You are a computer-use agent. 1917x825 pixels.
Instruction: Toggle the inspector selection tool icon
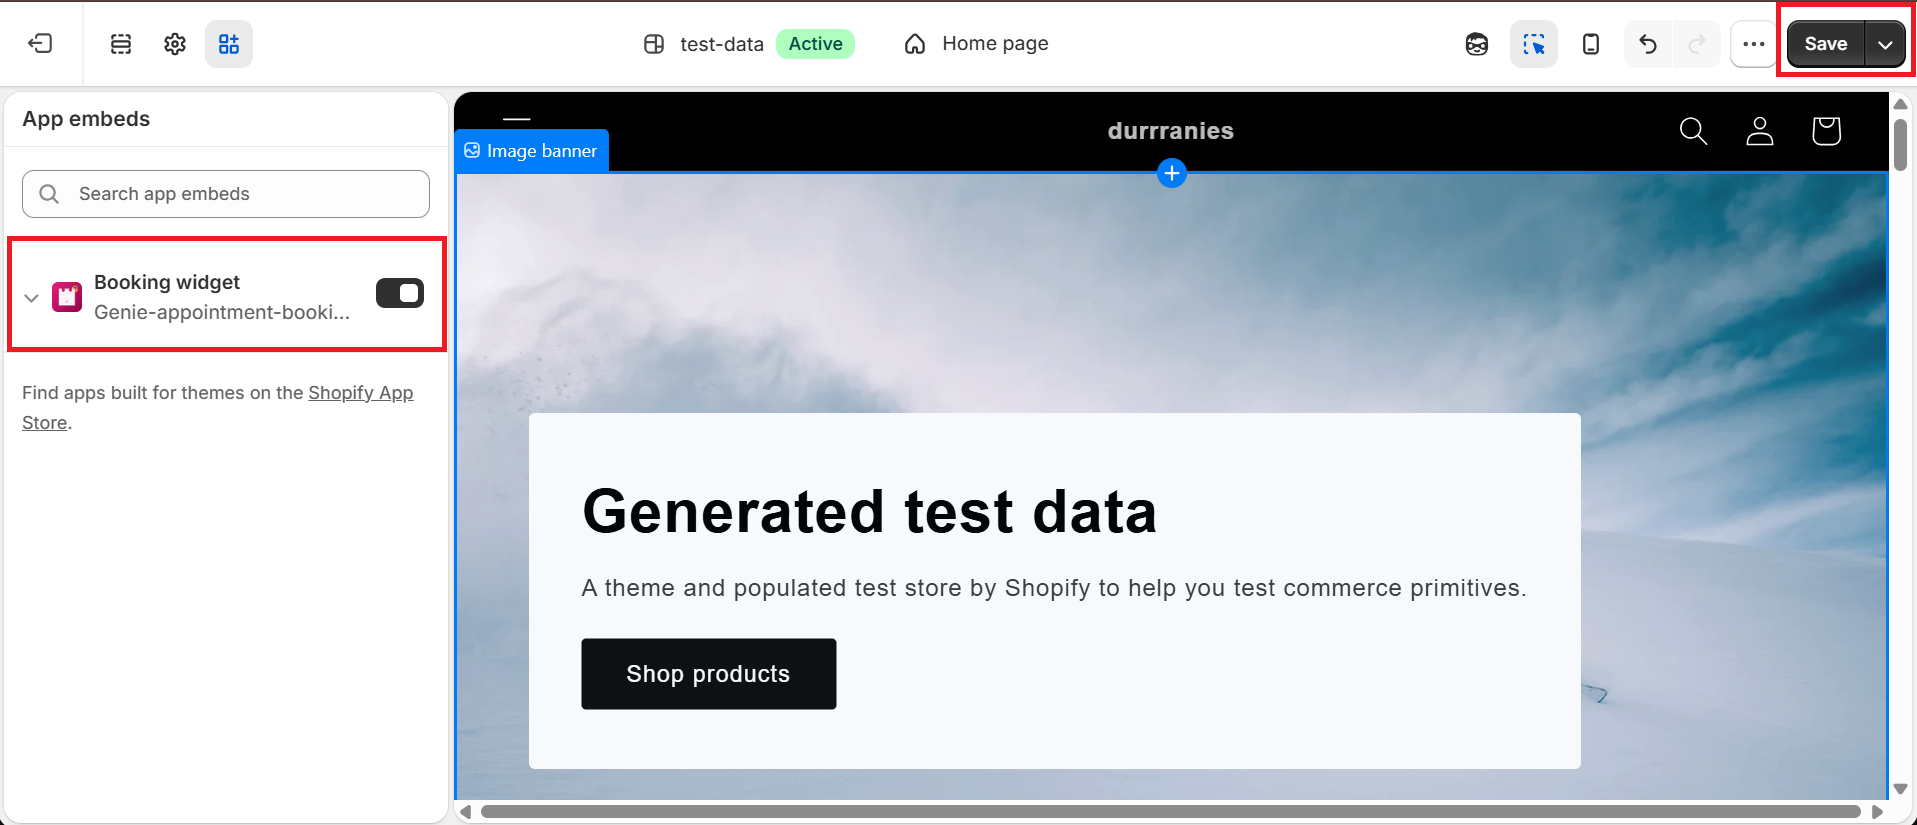click(x=1534, y=44)
